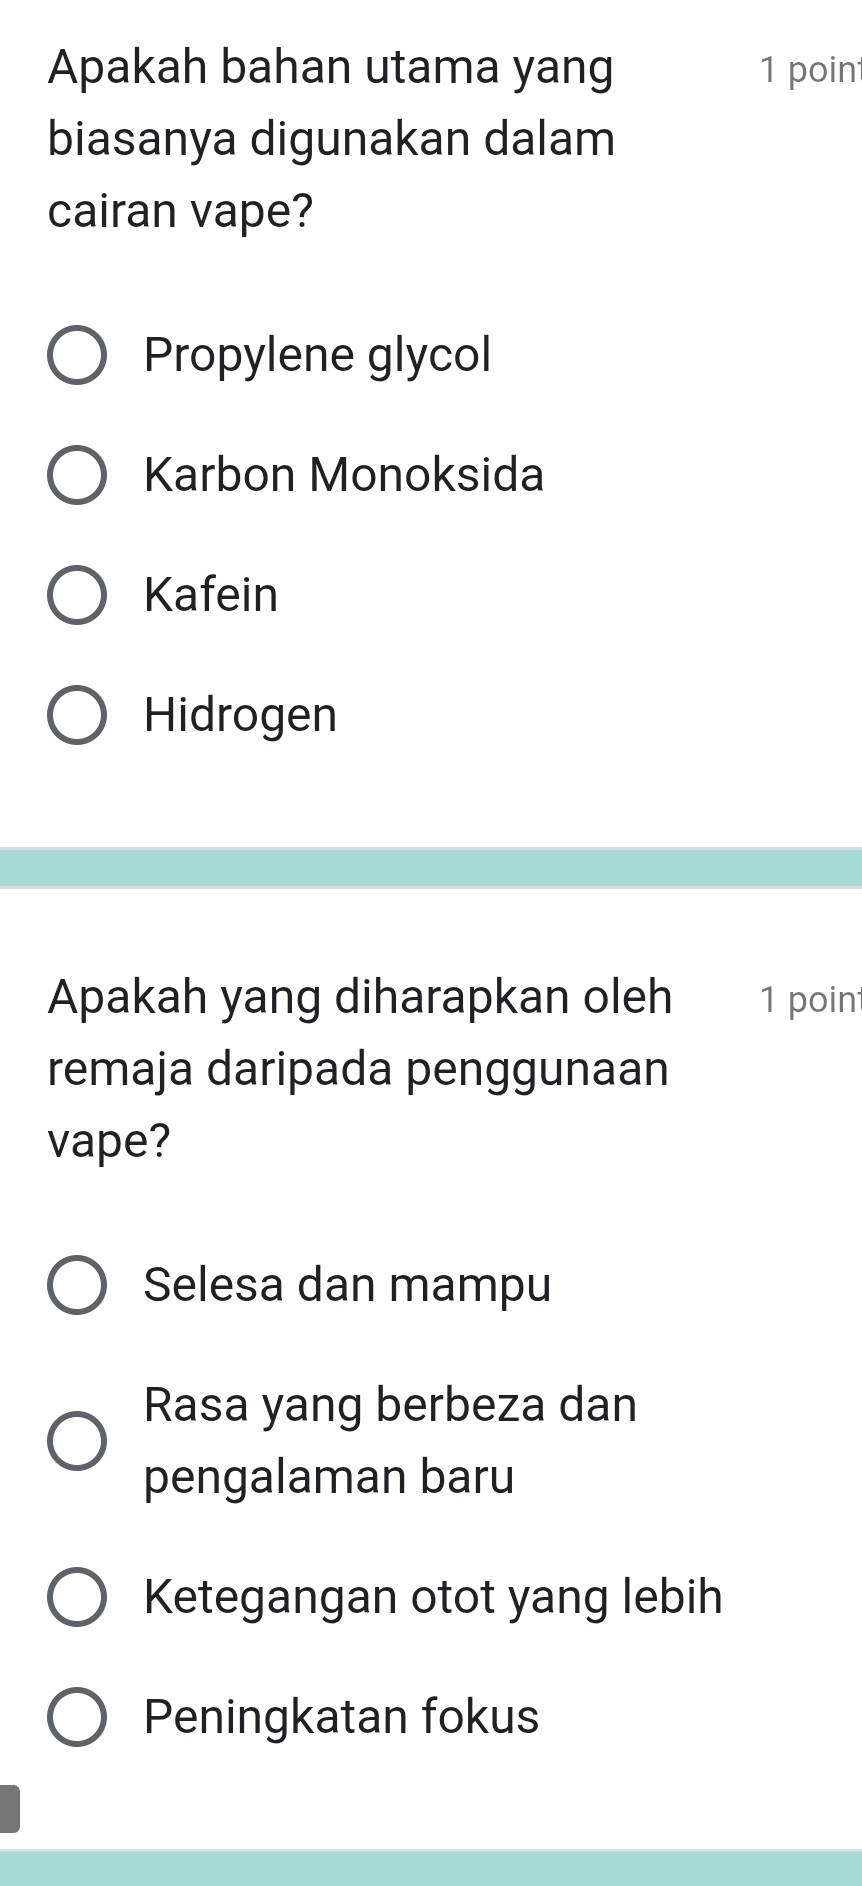Tap the 'Ketegangan otot yang lebih' label text
Viewport: 862px width, 1886px height.
[x=433, y=1597]
